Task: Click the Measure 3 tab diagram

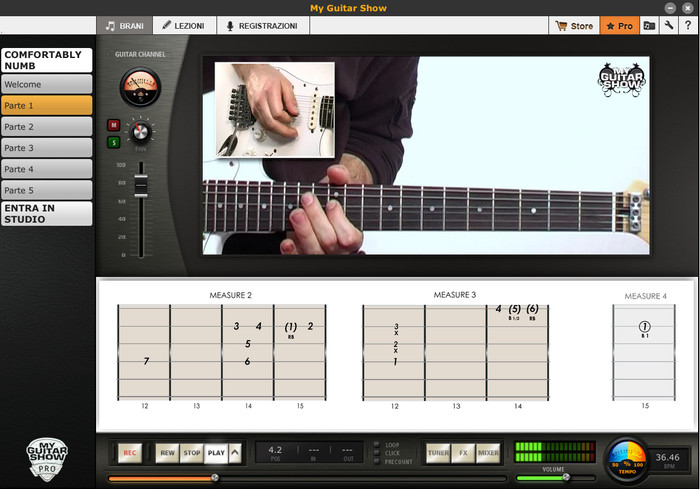Action: pyautogui.click(x=455, y=353)
